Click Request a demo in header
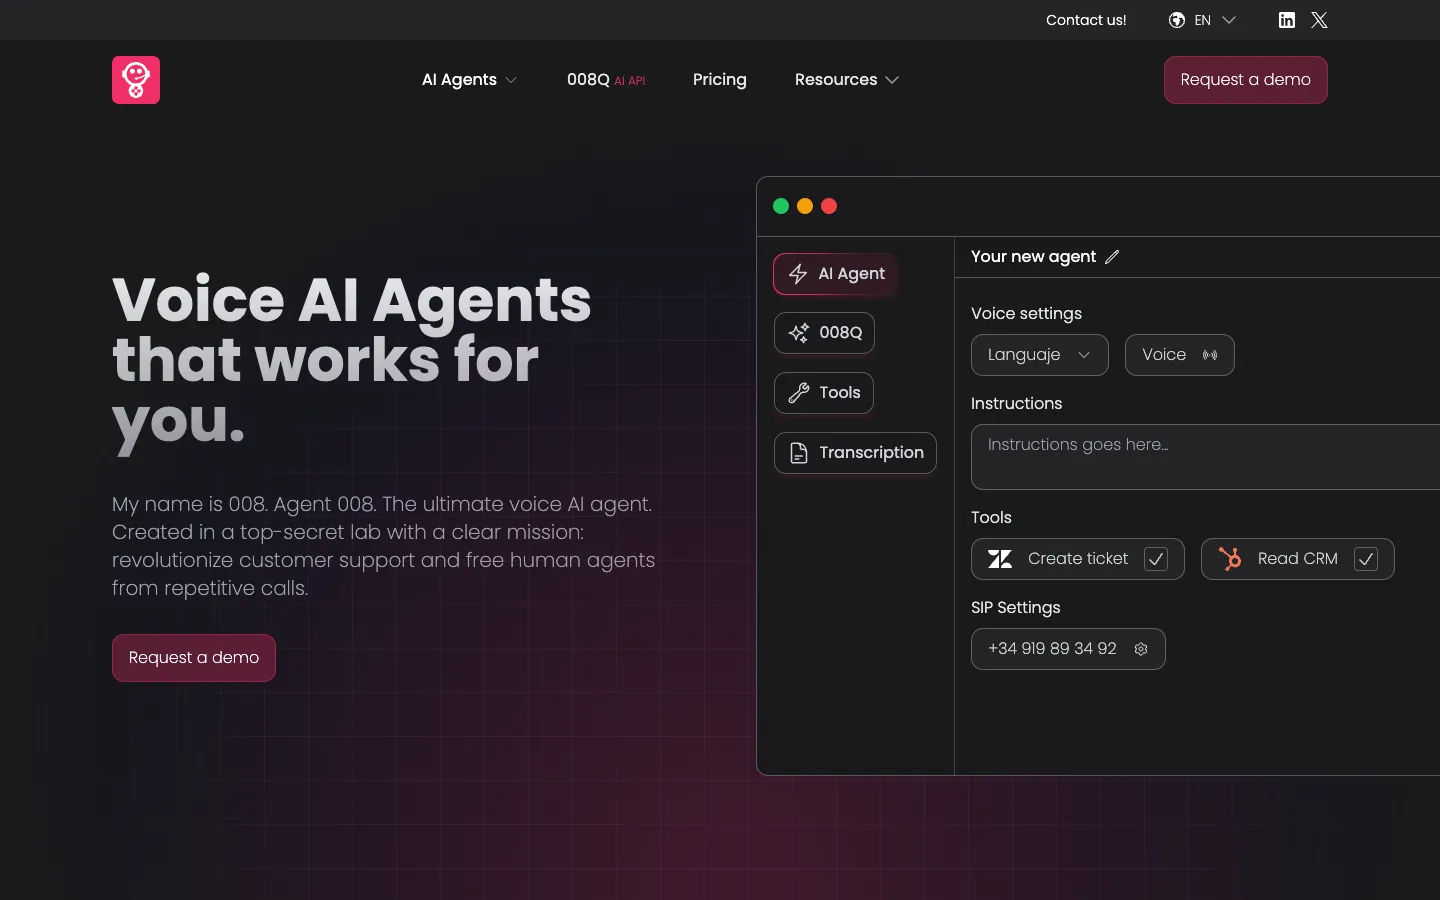Screen dimensions: 1440x900 tap(1246, 80)
